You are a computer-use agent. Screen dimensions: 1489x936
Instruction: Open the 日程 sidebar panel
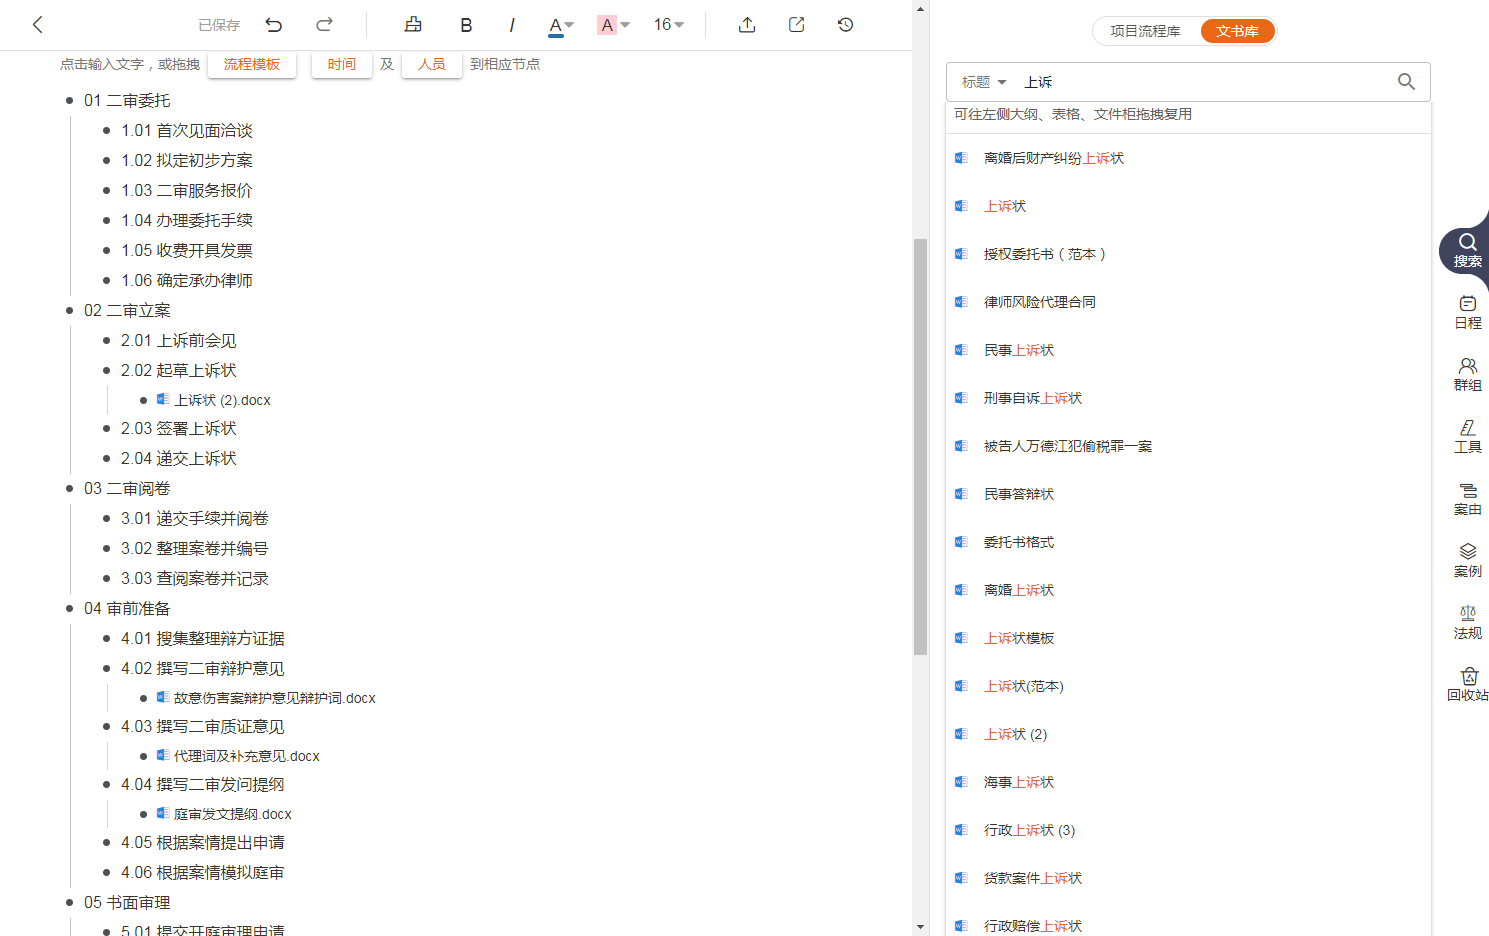(1468, 313)
